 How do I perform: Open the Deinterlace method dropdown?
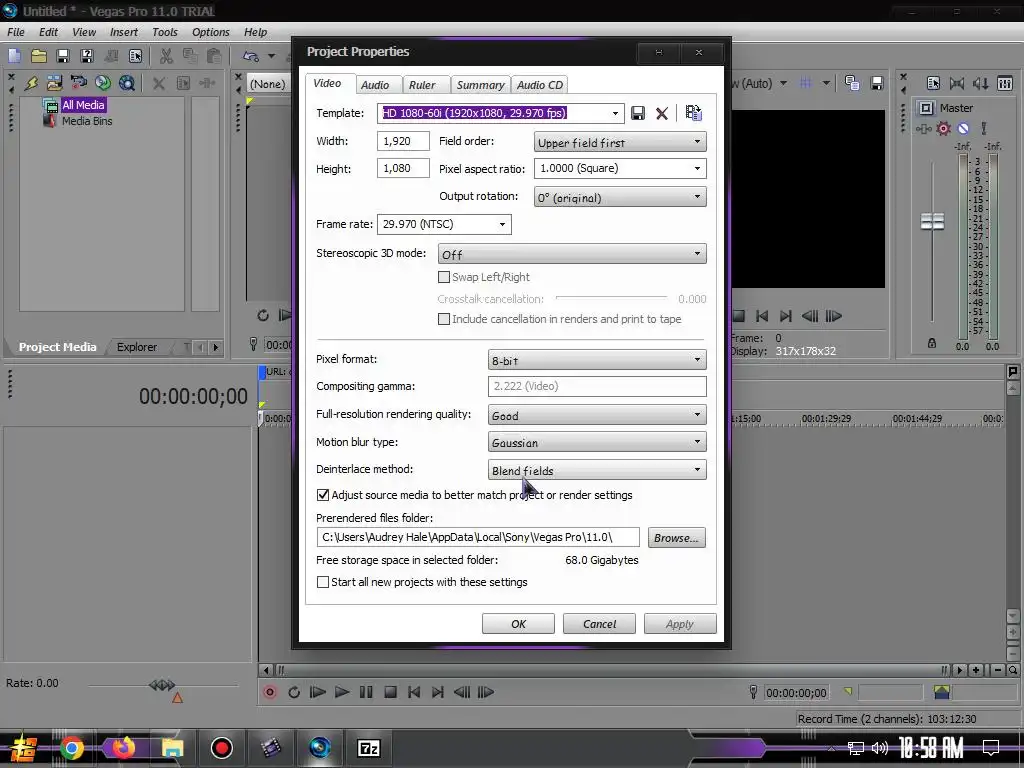(x=597, y=470)
